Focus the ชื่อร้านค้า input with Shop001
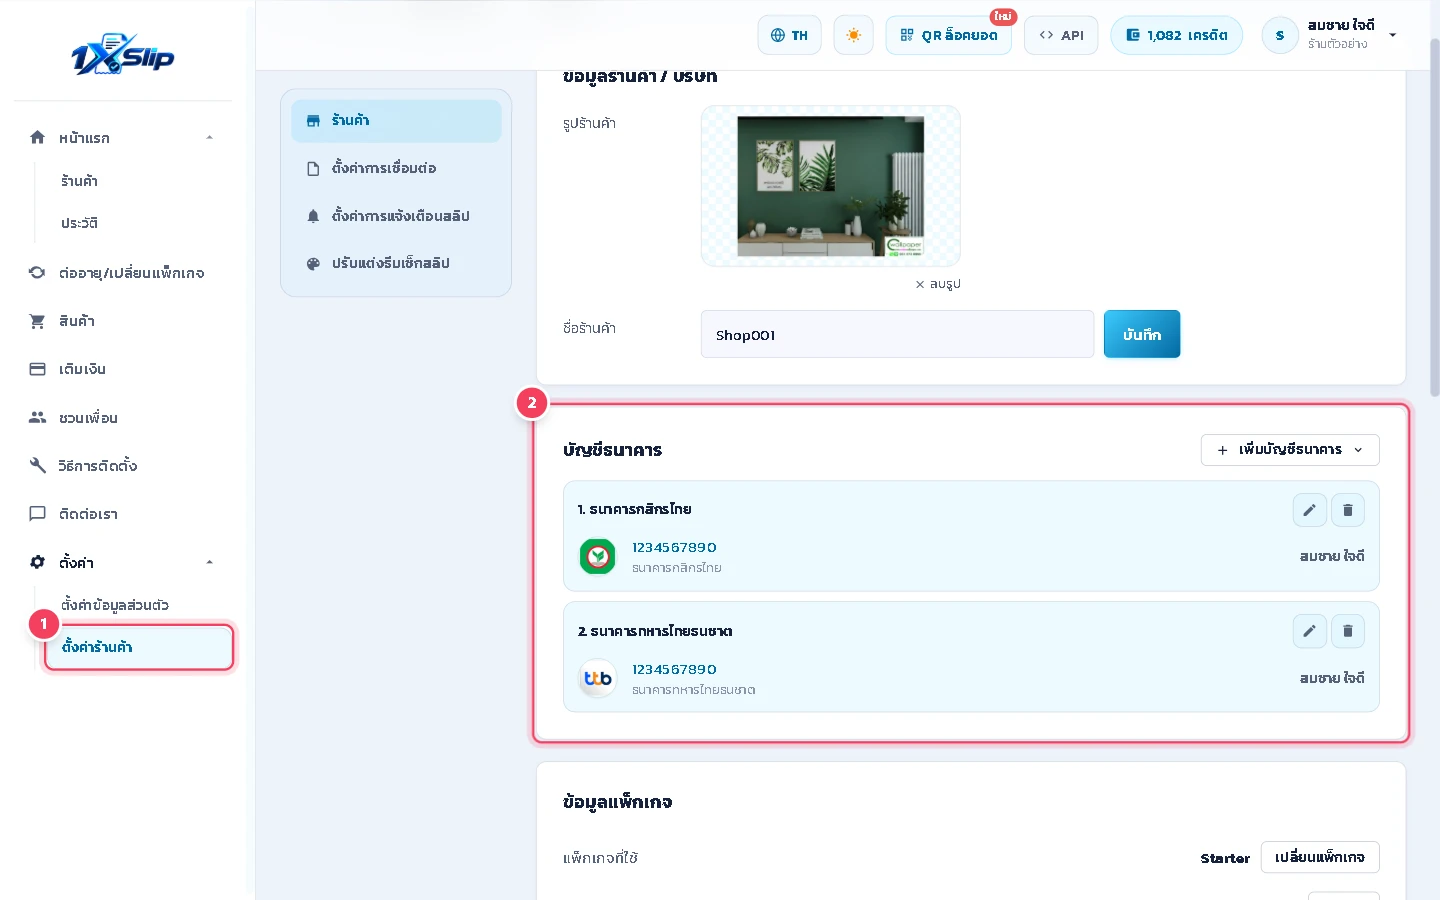 click(x=897, y=334)
